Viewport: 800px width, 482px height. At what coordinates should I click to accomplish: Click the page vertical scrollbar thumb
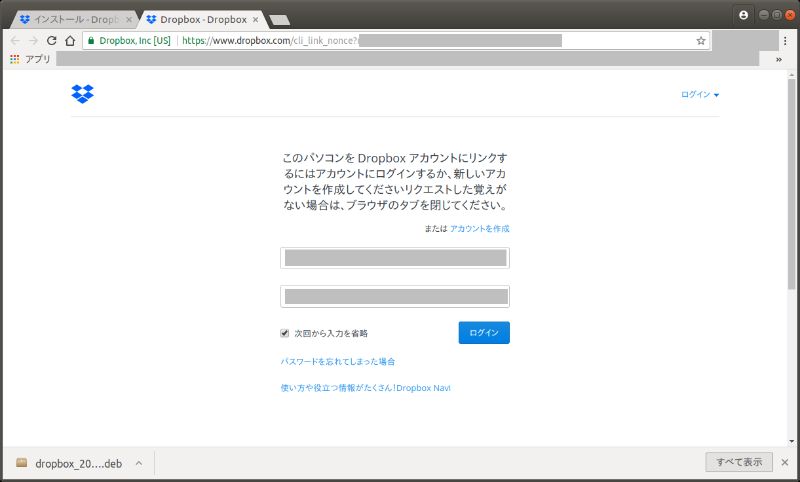tap(791, 184)
